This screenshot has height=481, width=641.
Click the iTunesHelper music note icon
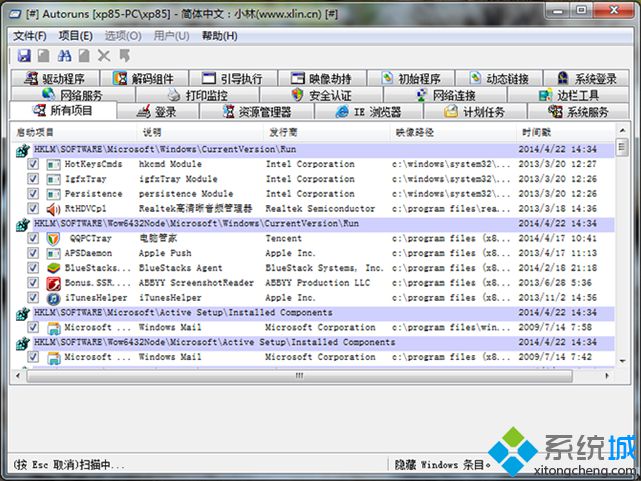(x=53, y=298)
